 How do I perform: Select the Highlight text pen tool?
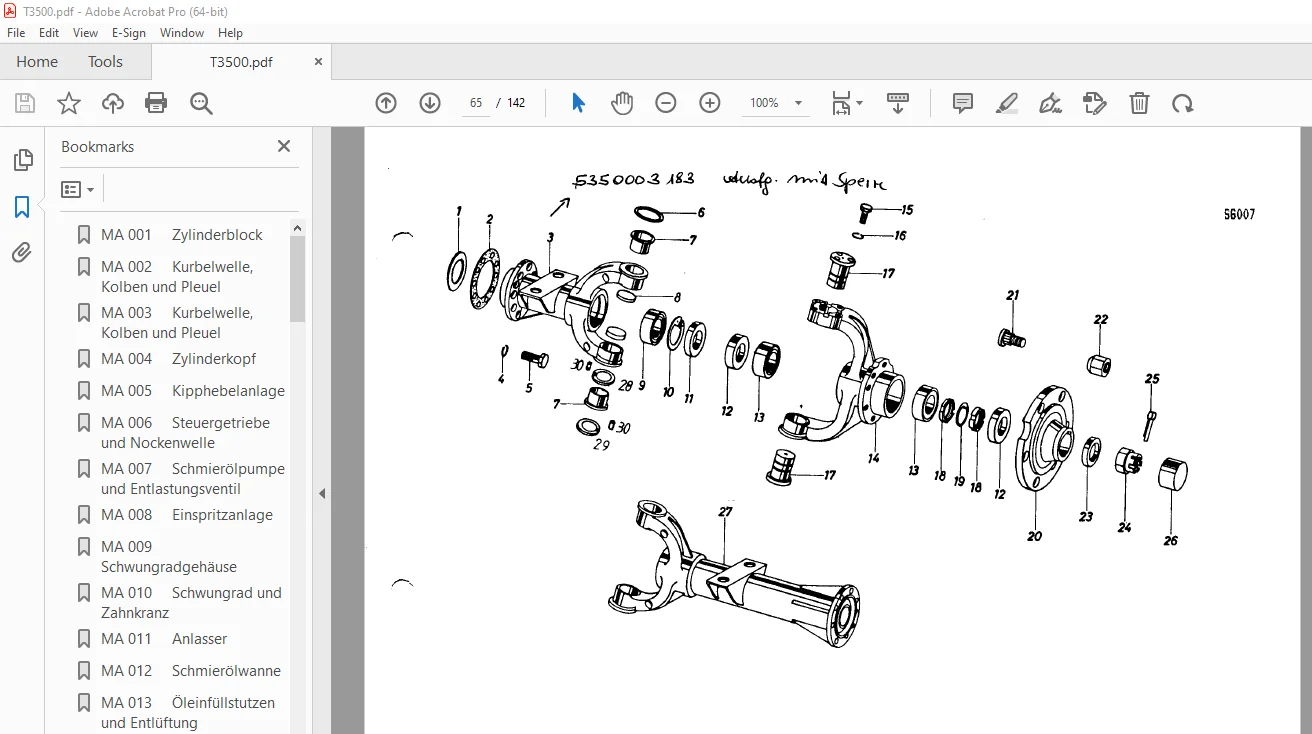(1007, 103)
